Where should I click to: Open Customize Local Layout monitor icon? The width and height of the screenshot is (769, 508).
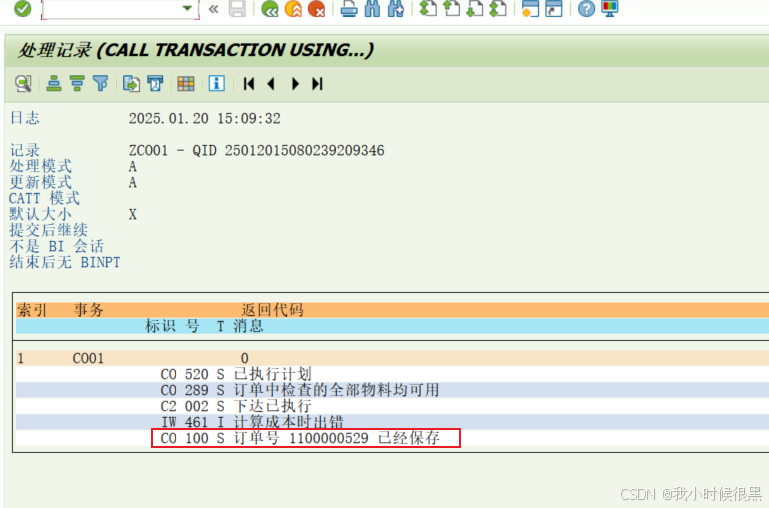(x=610, y=8)
